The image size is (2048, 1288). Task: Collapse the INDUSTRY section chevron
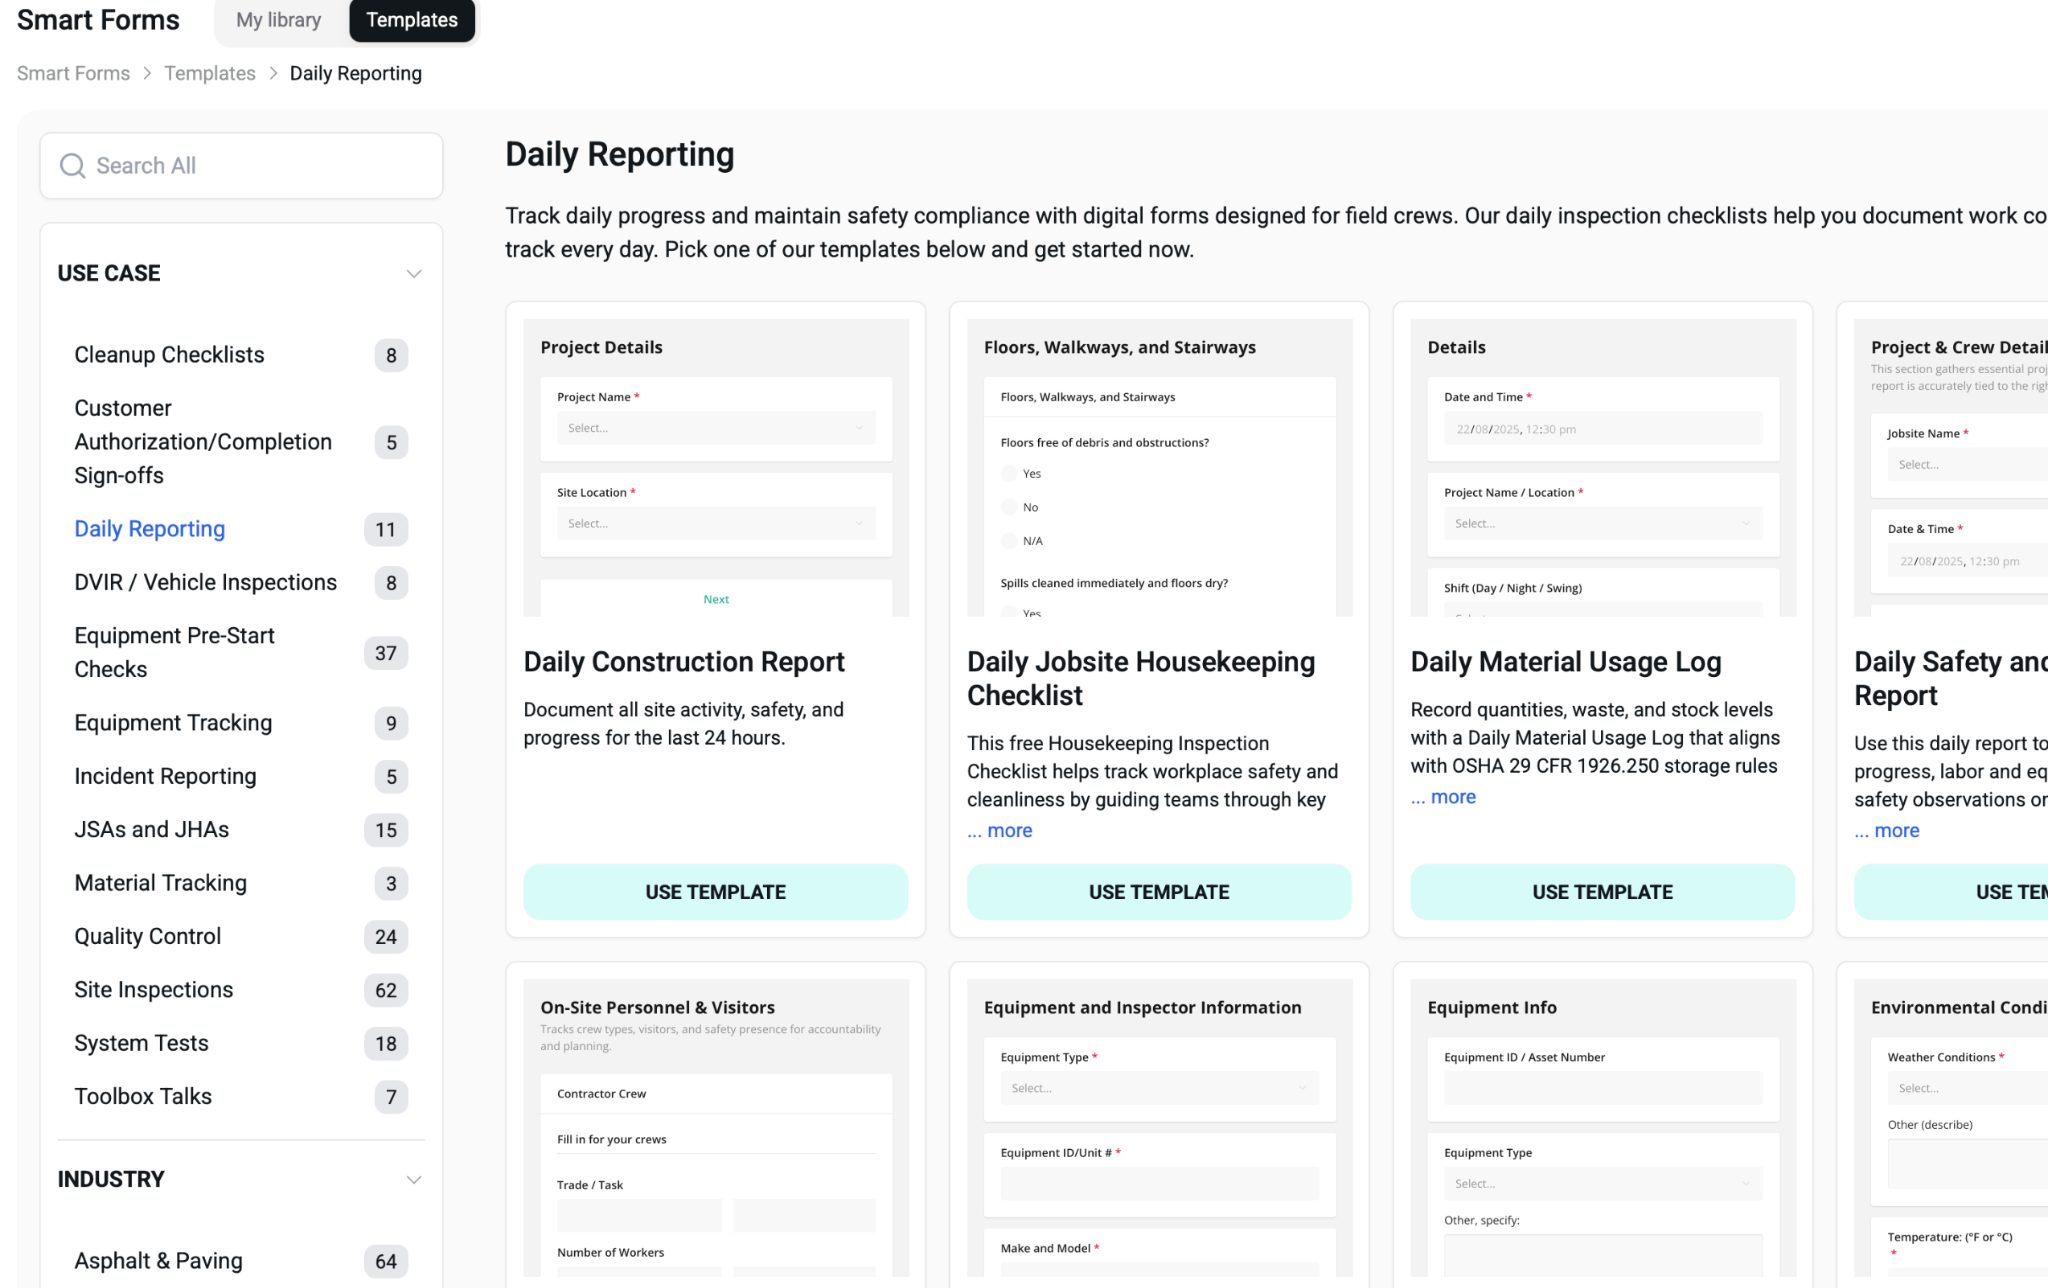point(414,1180)
